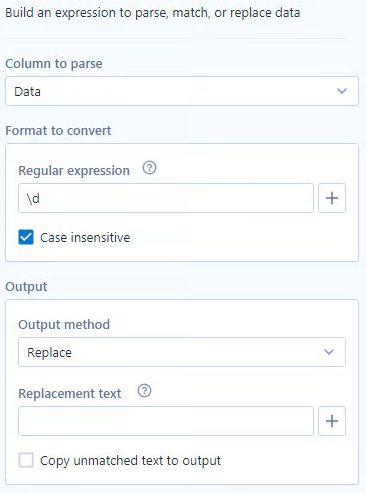Open the Regular expression help icon
Viewport: 366px width, 493px height.
[149, 168]
